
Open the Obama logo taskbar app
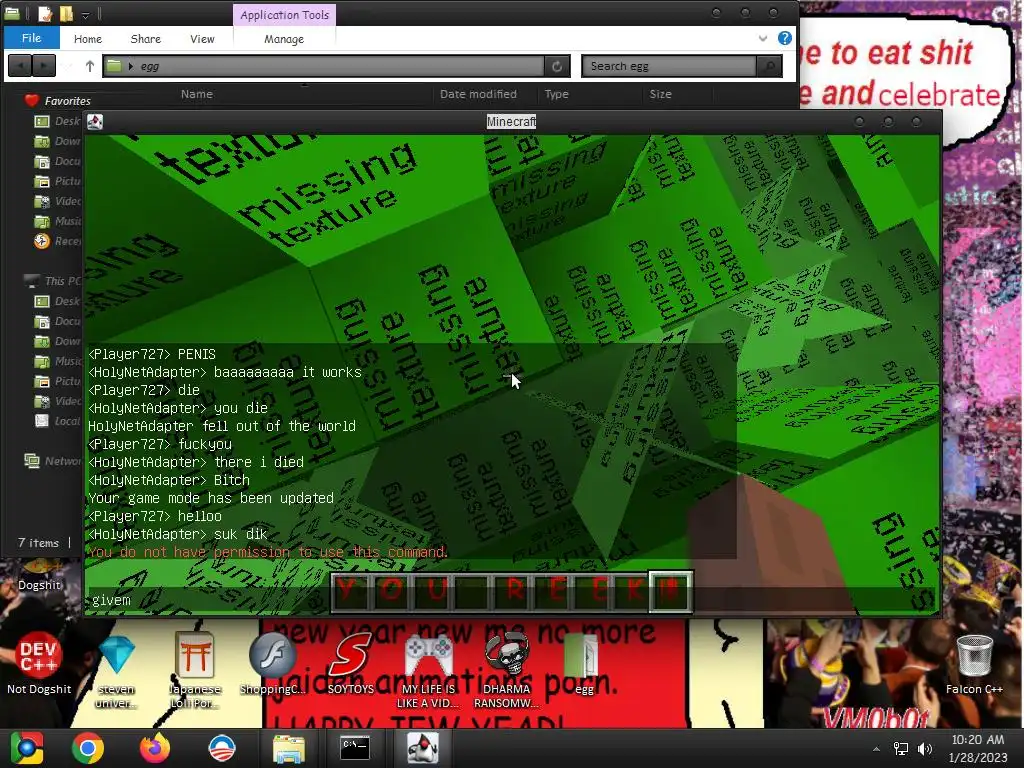point(221,748)
